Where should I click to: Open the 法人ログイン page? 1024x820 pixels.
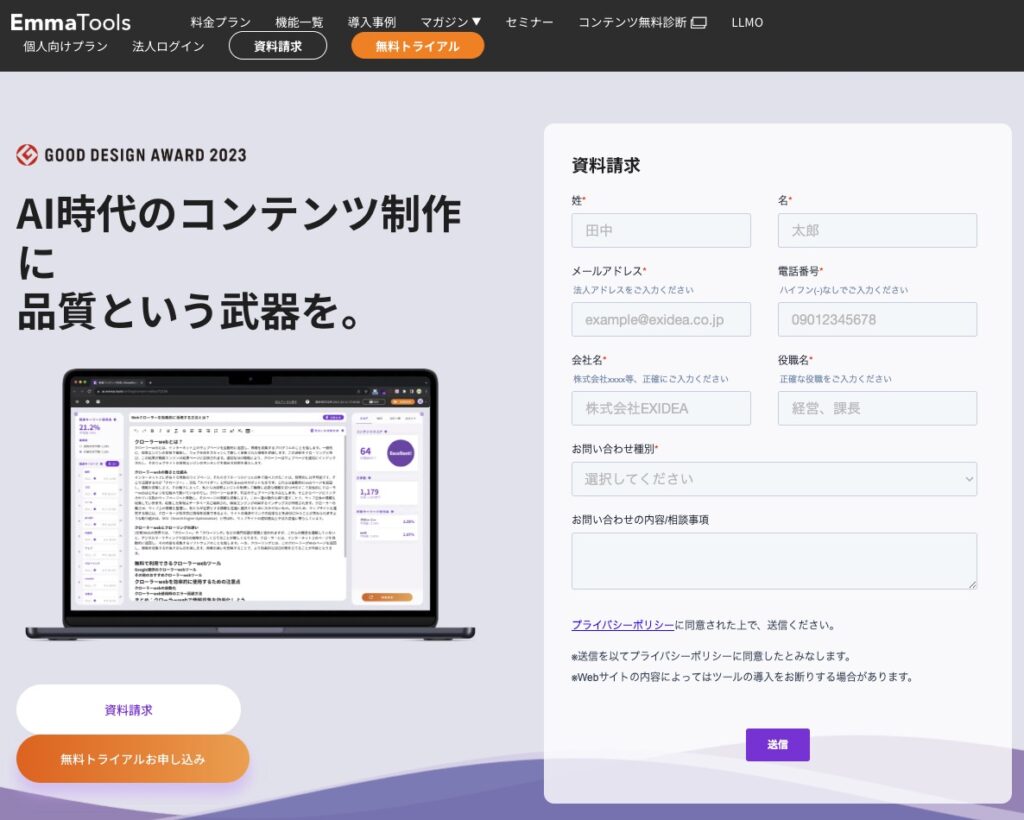(x=168, y=46)
